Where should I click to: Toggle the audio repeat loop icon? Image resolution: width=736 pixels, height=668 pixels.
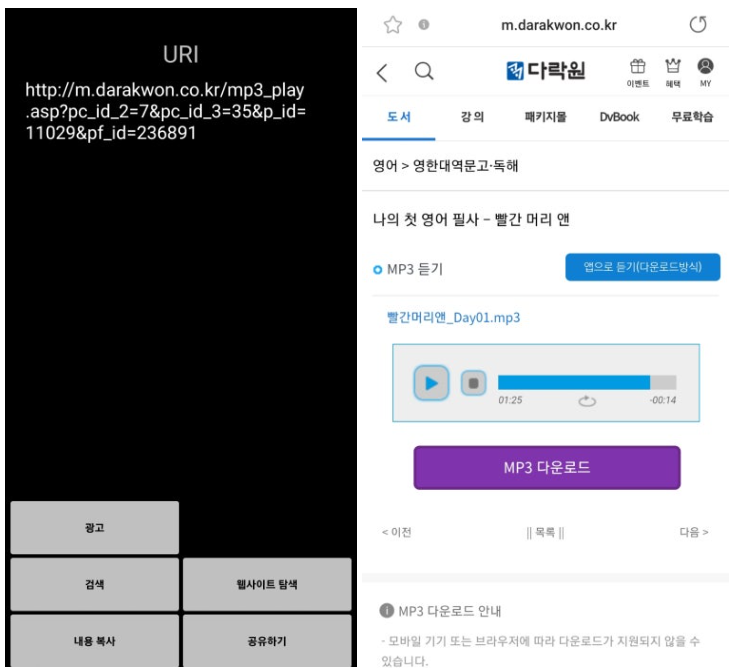[587, 401]
